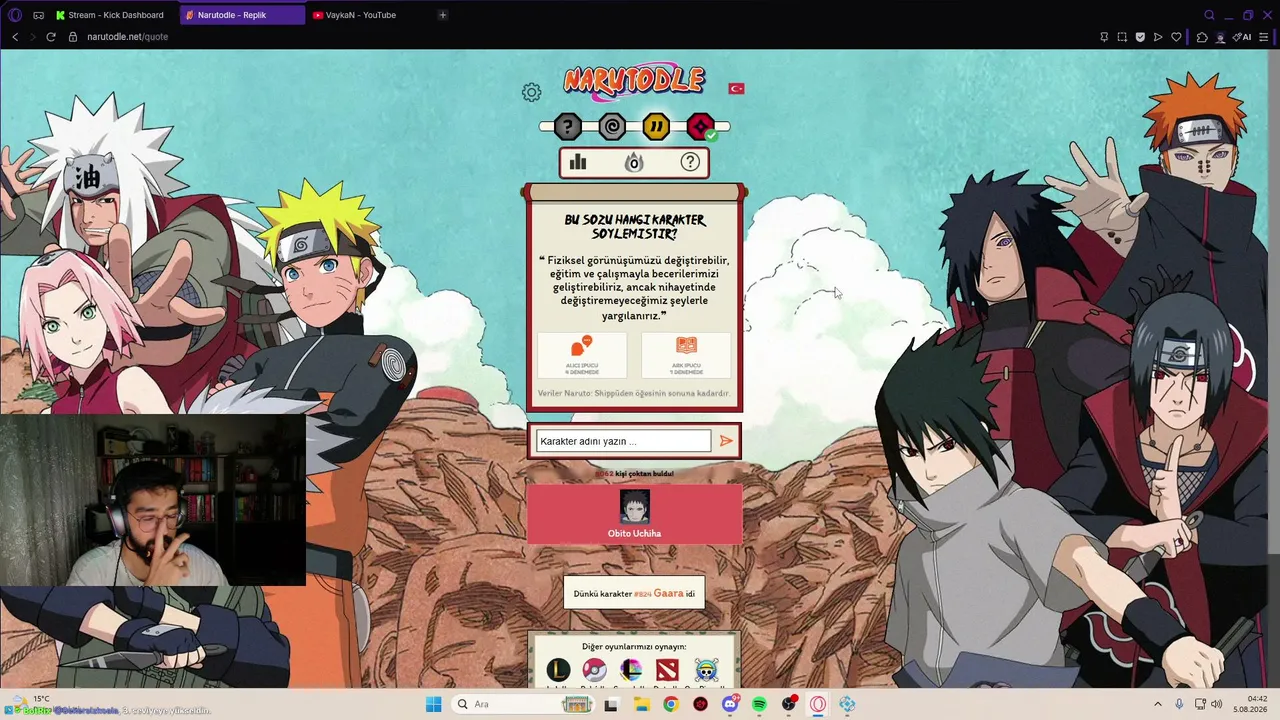Open Task View on the taskbar
Image resolution: width=1280 pixels, height=720 pixels.
click(611, 704)
